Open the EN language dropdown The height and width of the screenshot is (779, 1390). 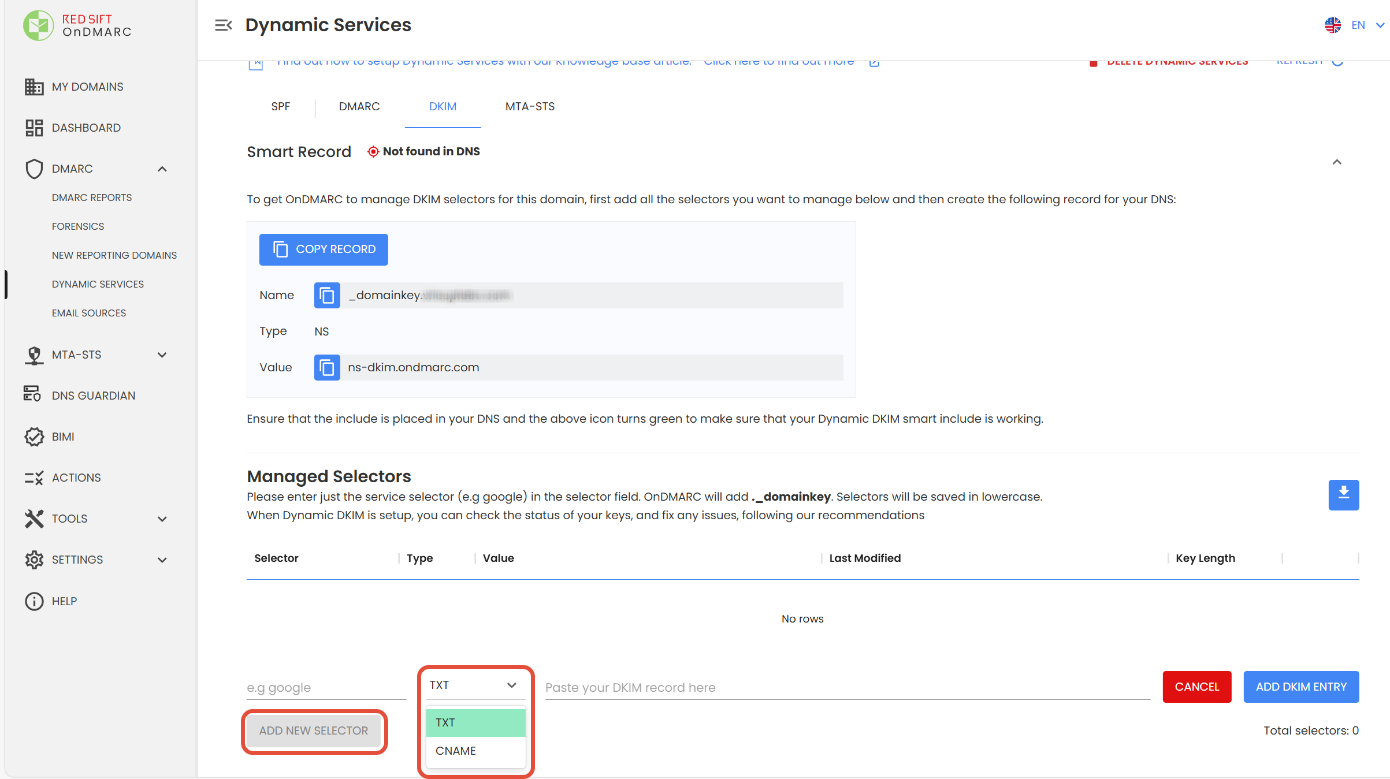[1369, 26]
